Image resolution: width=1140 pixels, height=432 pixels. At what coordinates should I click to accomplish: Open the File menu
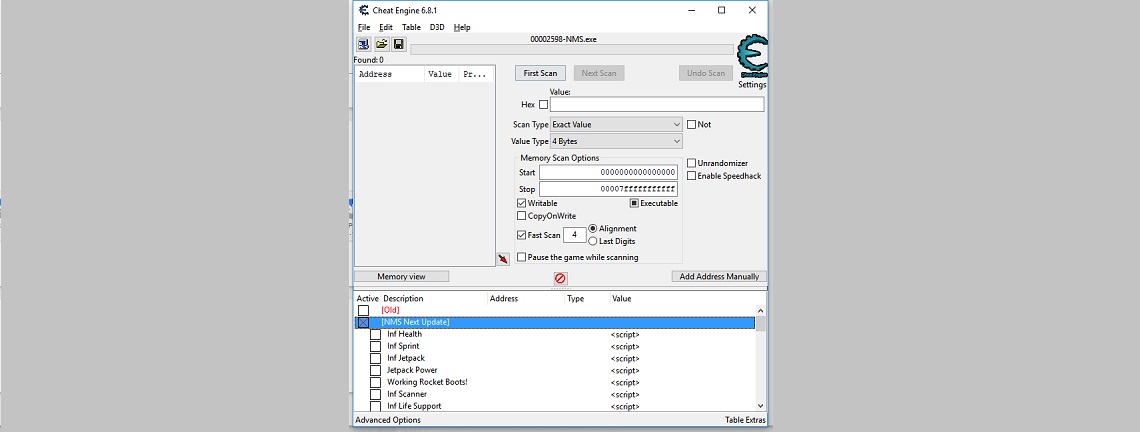[x=364, y=27]
